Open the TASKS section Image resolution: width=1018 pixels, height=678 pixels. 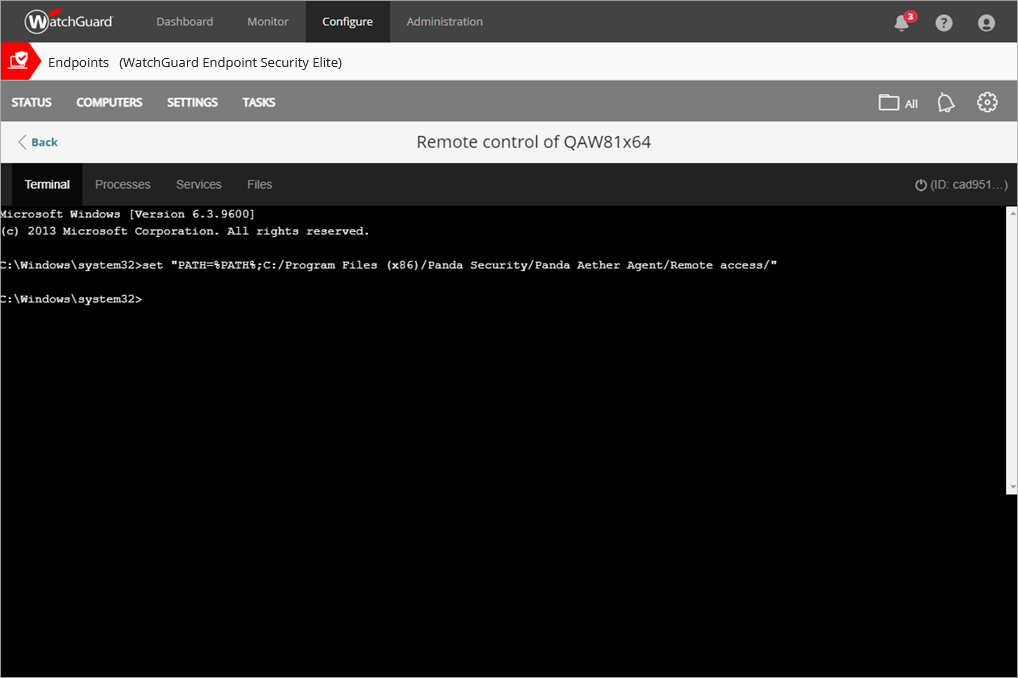258,102
